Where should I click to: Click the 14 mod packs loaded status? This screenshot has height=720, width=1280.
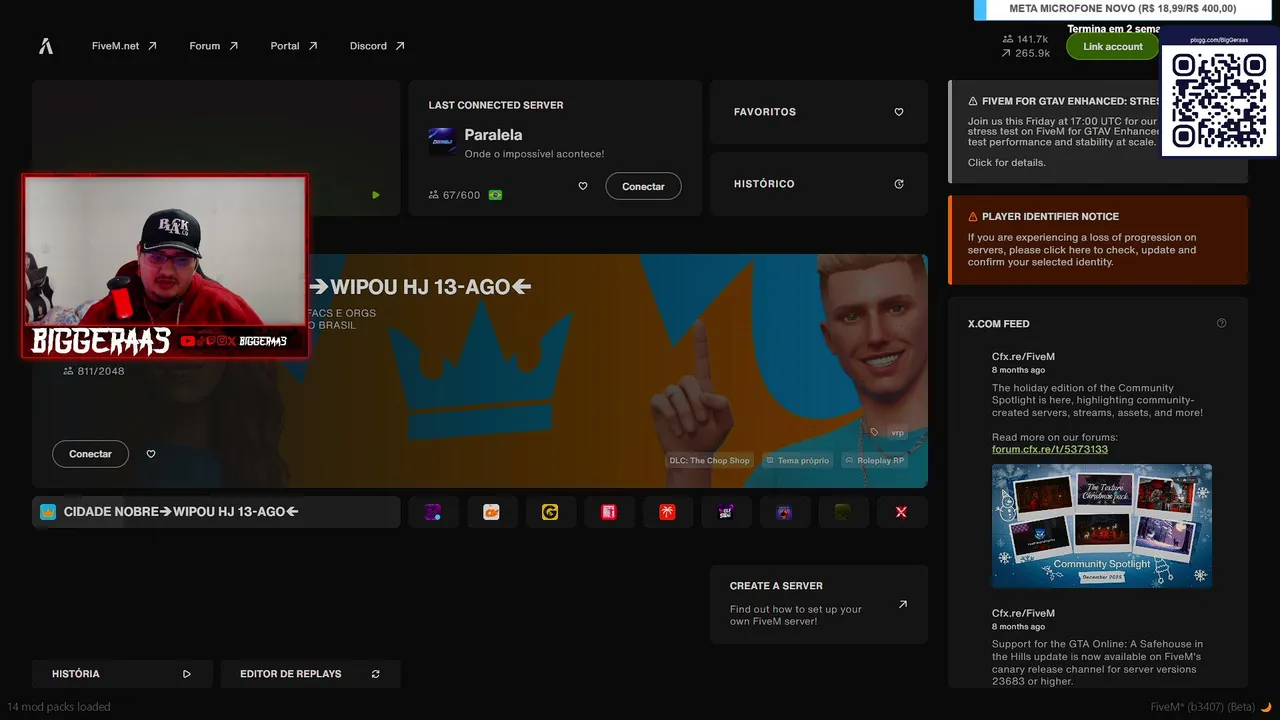point(59,707)
